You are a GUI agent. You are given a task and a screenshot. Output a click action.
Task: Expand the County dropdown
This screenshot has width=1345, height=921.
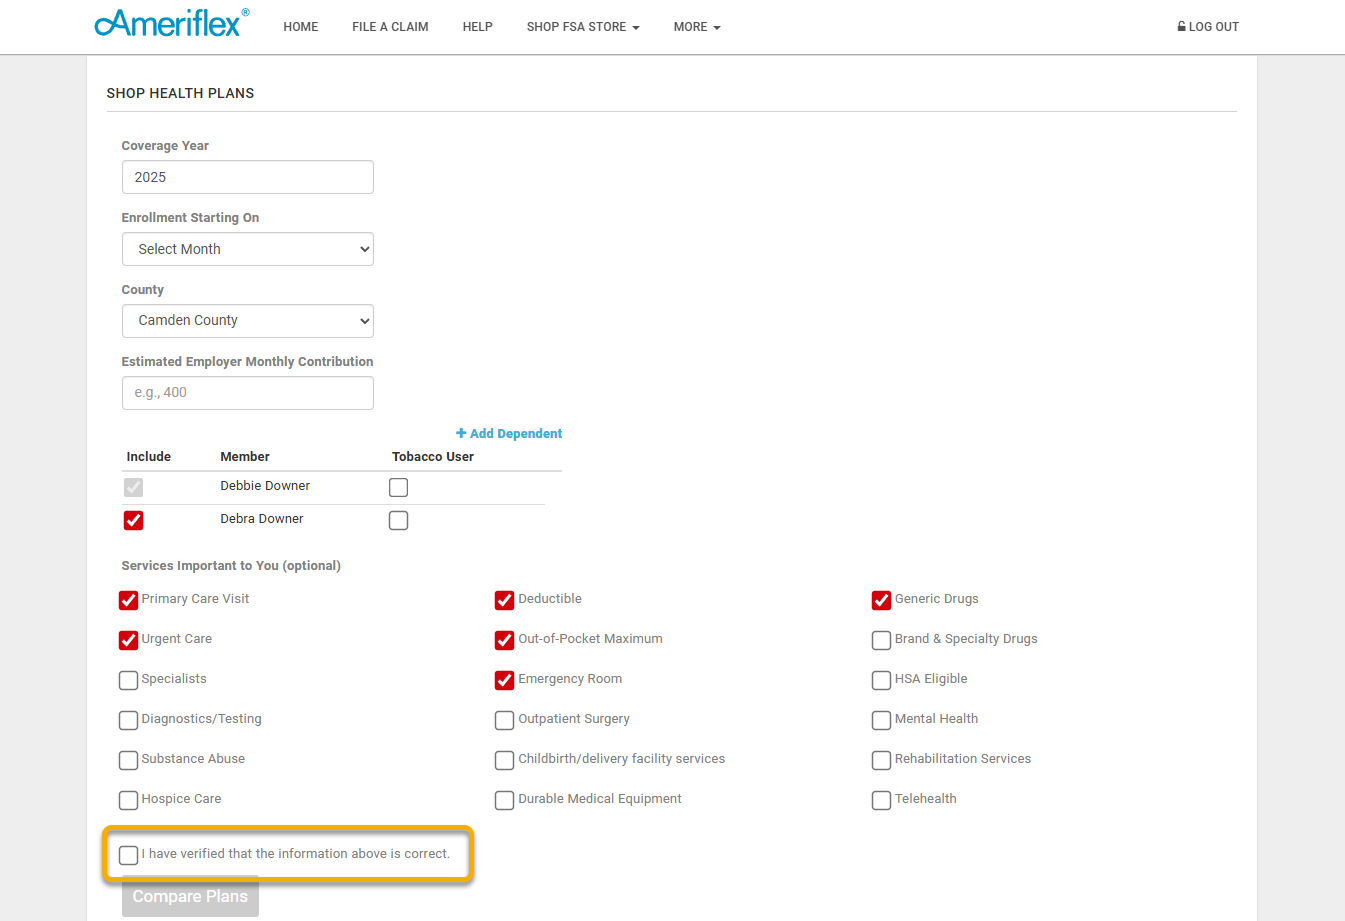click(x=247, y=321)
